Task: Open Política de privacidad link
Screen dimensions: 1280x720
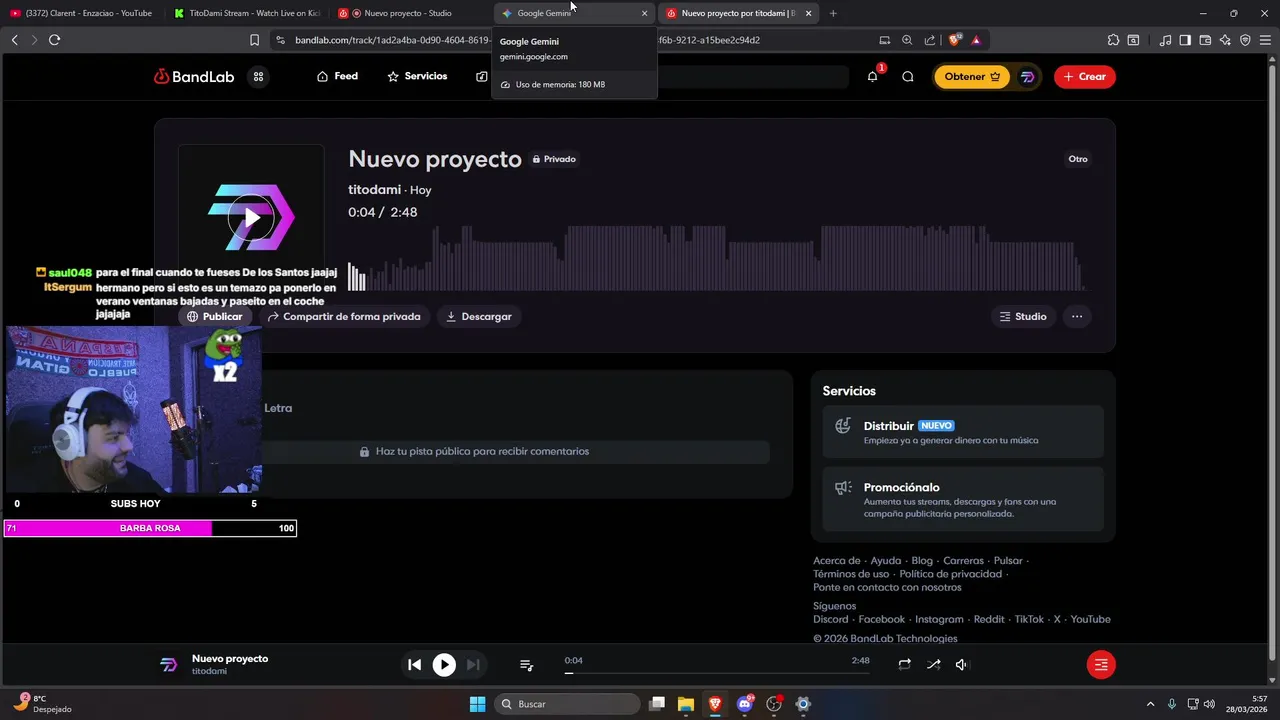Action: [951, 574]
